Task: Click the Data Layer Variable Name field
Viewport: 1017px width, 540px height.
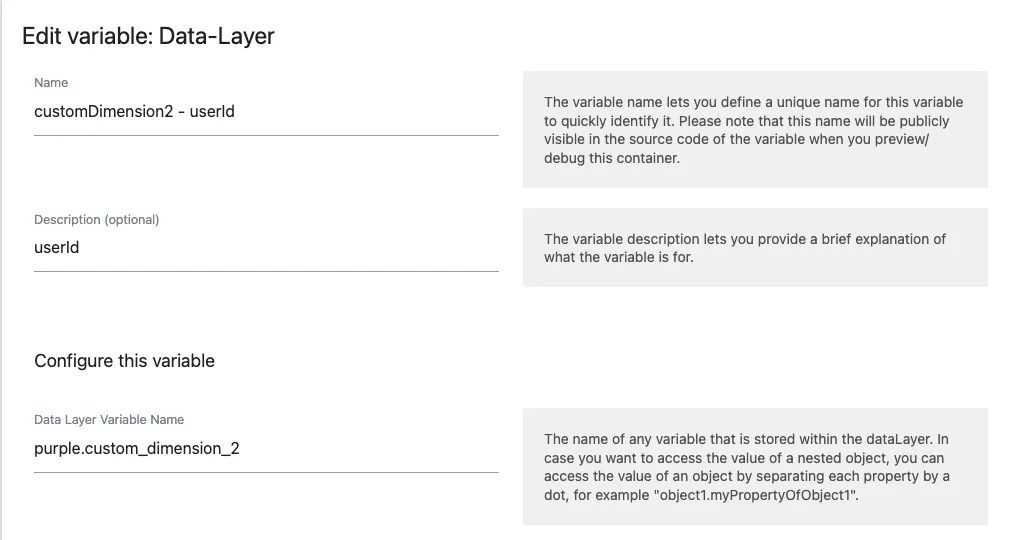Action: (x=266, y=449)
